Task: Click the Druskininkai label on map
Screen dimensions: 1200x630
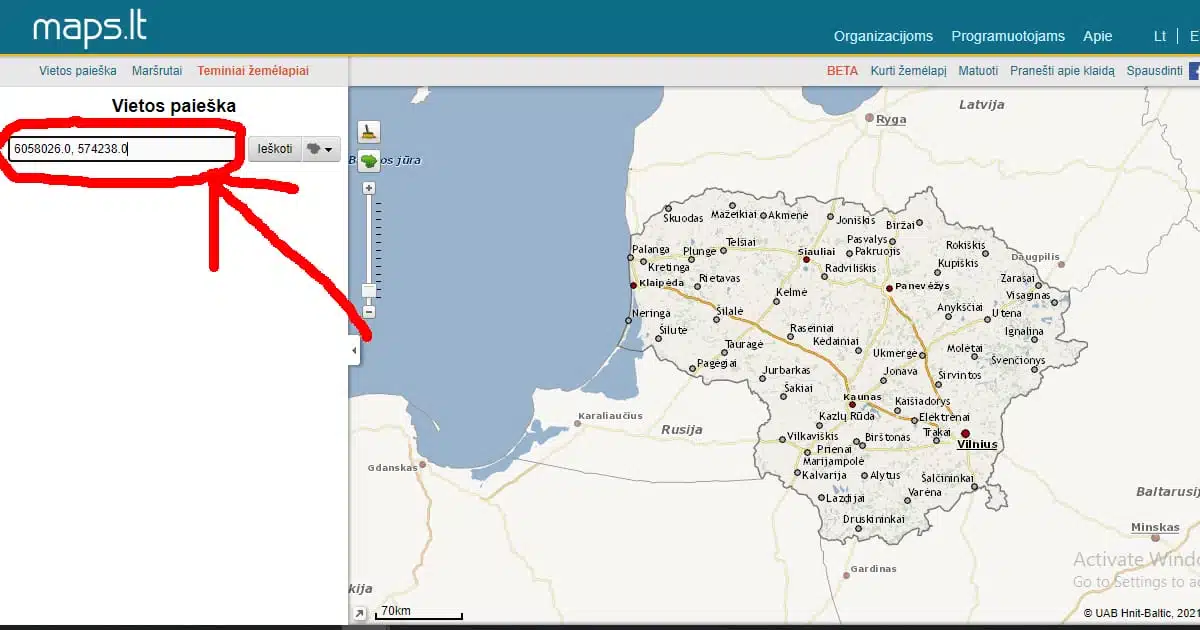Action: click(875, 519)
